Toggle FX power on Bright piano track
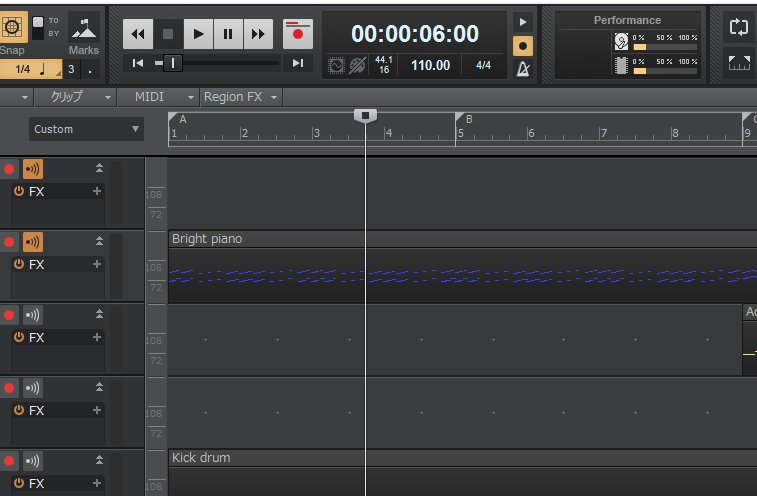The image size is (757, 496). [x=18, y=264]
